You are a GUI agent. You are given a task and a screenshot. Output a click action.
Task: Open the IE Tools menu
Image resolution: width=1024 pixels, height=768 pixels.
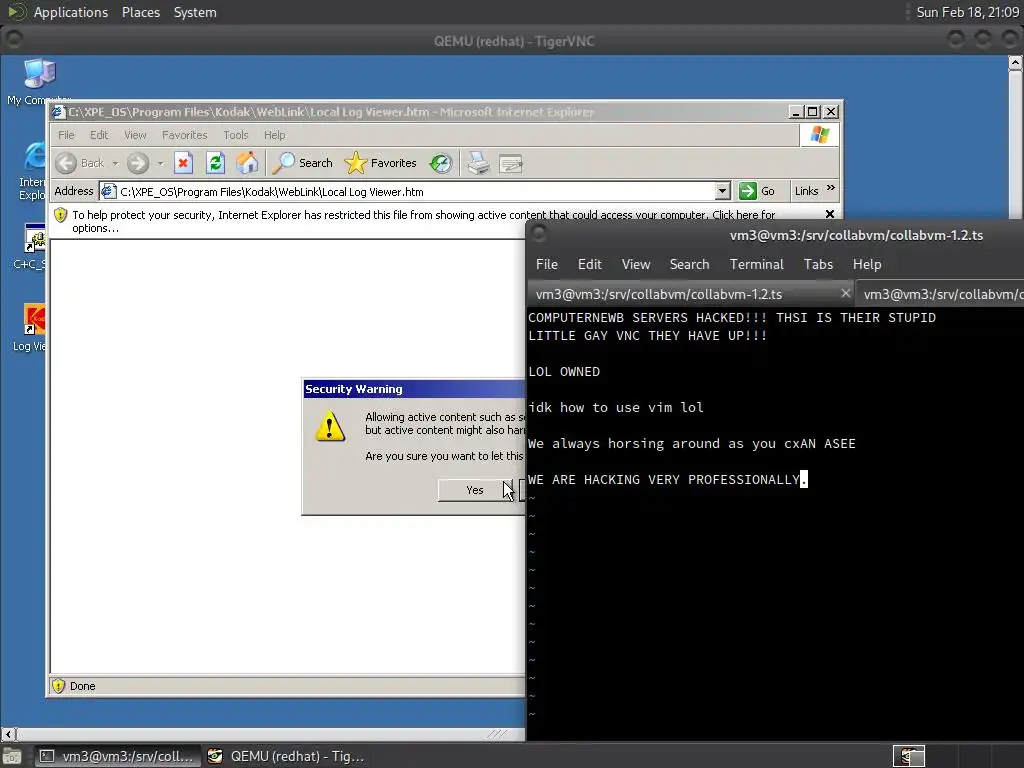[236, 135]
